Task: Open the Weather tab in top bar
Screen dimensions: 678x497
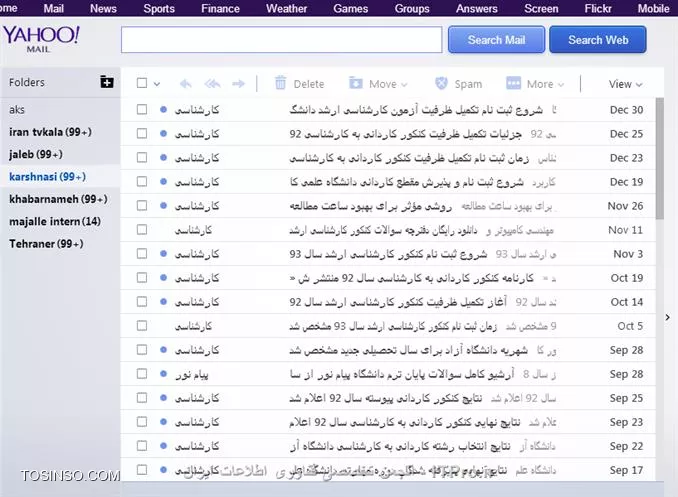Action: [x=286, y=8]
